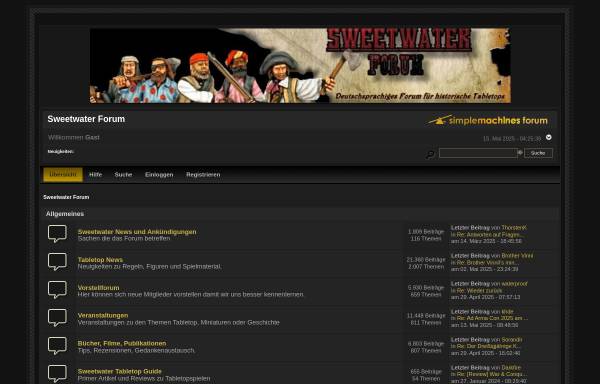Click the Sweetwater Forum banner image

300,65
